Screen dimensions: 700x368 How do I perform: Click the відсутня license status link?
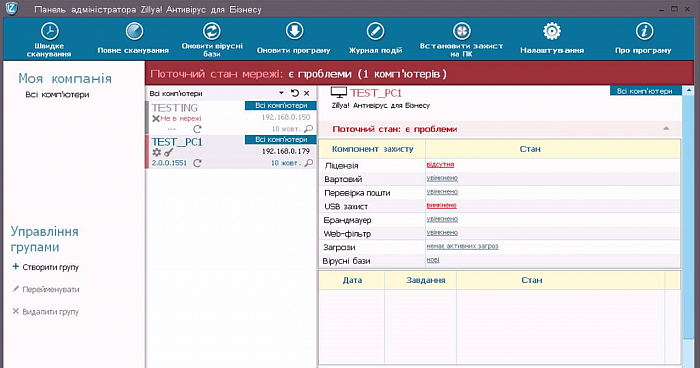[x=440, y=164]
